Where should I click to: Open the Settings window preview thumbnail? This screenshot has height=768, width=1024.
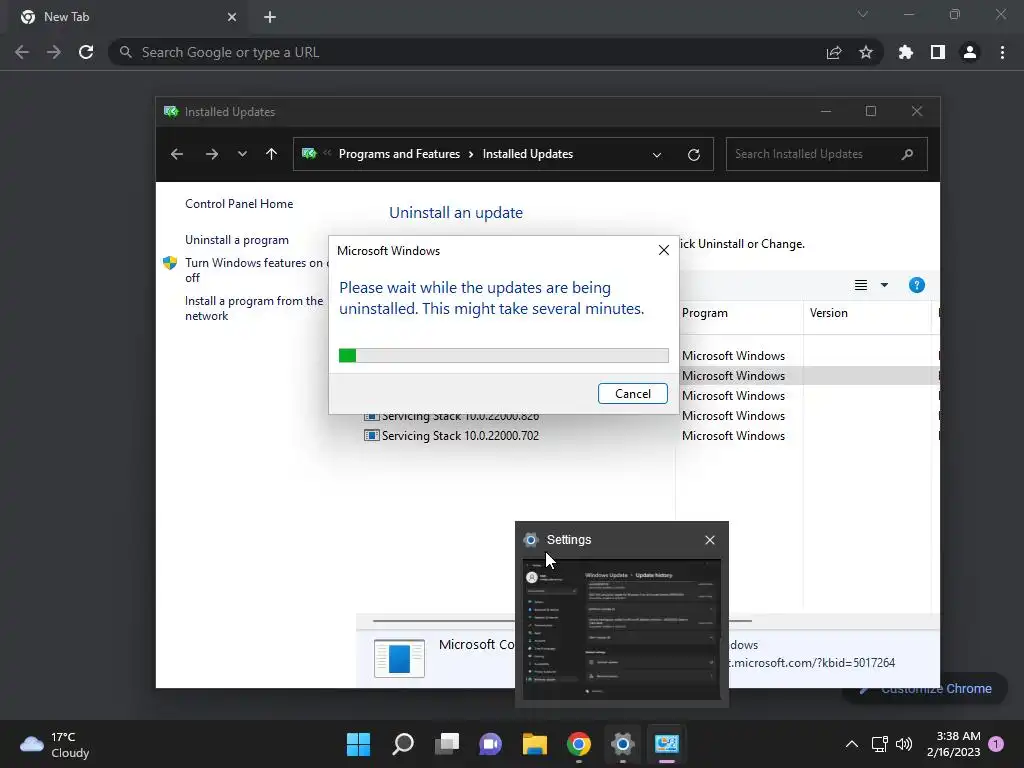[x=622, y=630]
